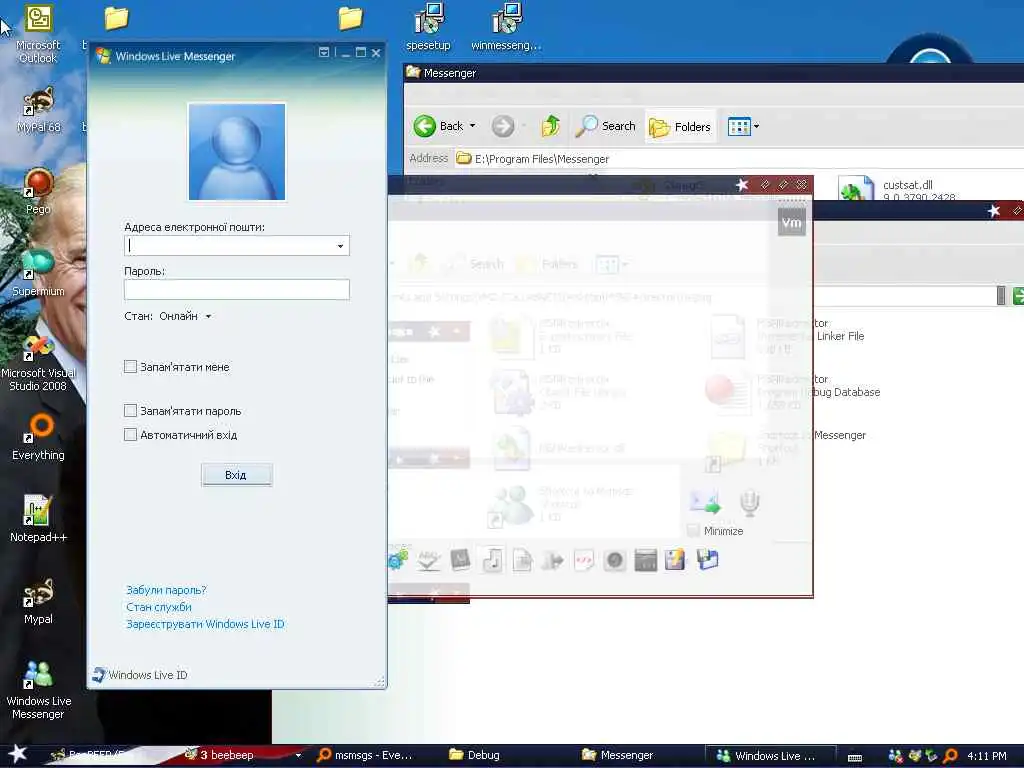The width and height of the screenshot is (1024, 768).
Task: Check the Запам'ятати мене checkbox
Action: pyautogui.click(x=131, y=367)
